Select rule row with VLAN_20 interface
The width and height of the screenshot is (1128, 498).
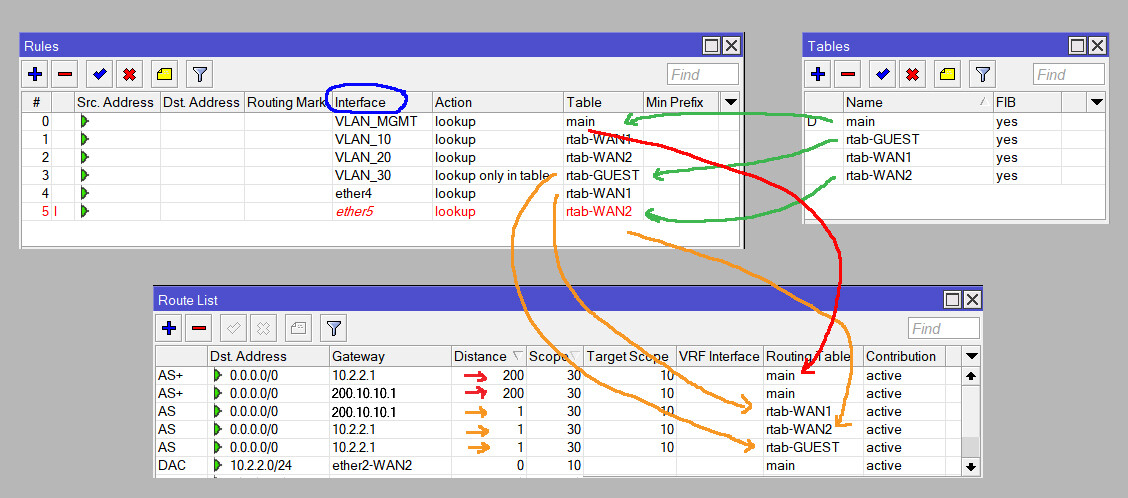[381, 158]
